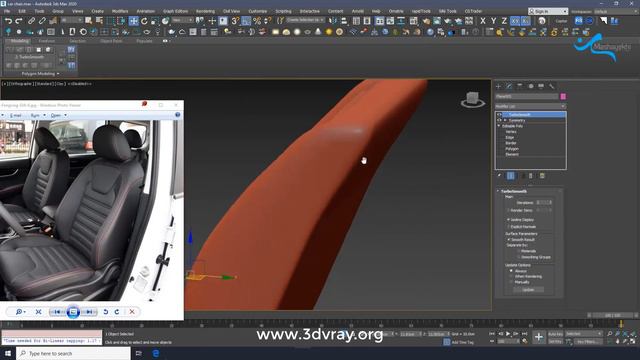Enable Separate by Smoothing Groups checkbox
The image size is (640, 360).
[519, 257]
